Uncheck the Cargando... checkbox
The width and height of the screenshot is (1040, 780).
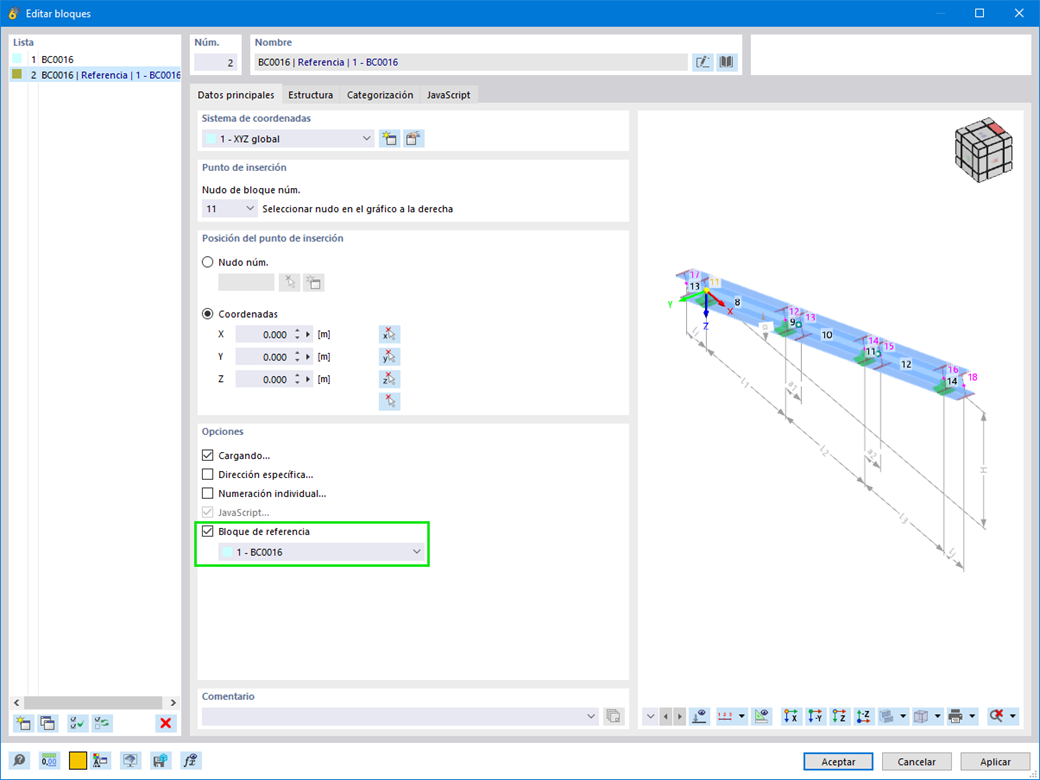coord(208,456)
